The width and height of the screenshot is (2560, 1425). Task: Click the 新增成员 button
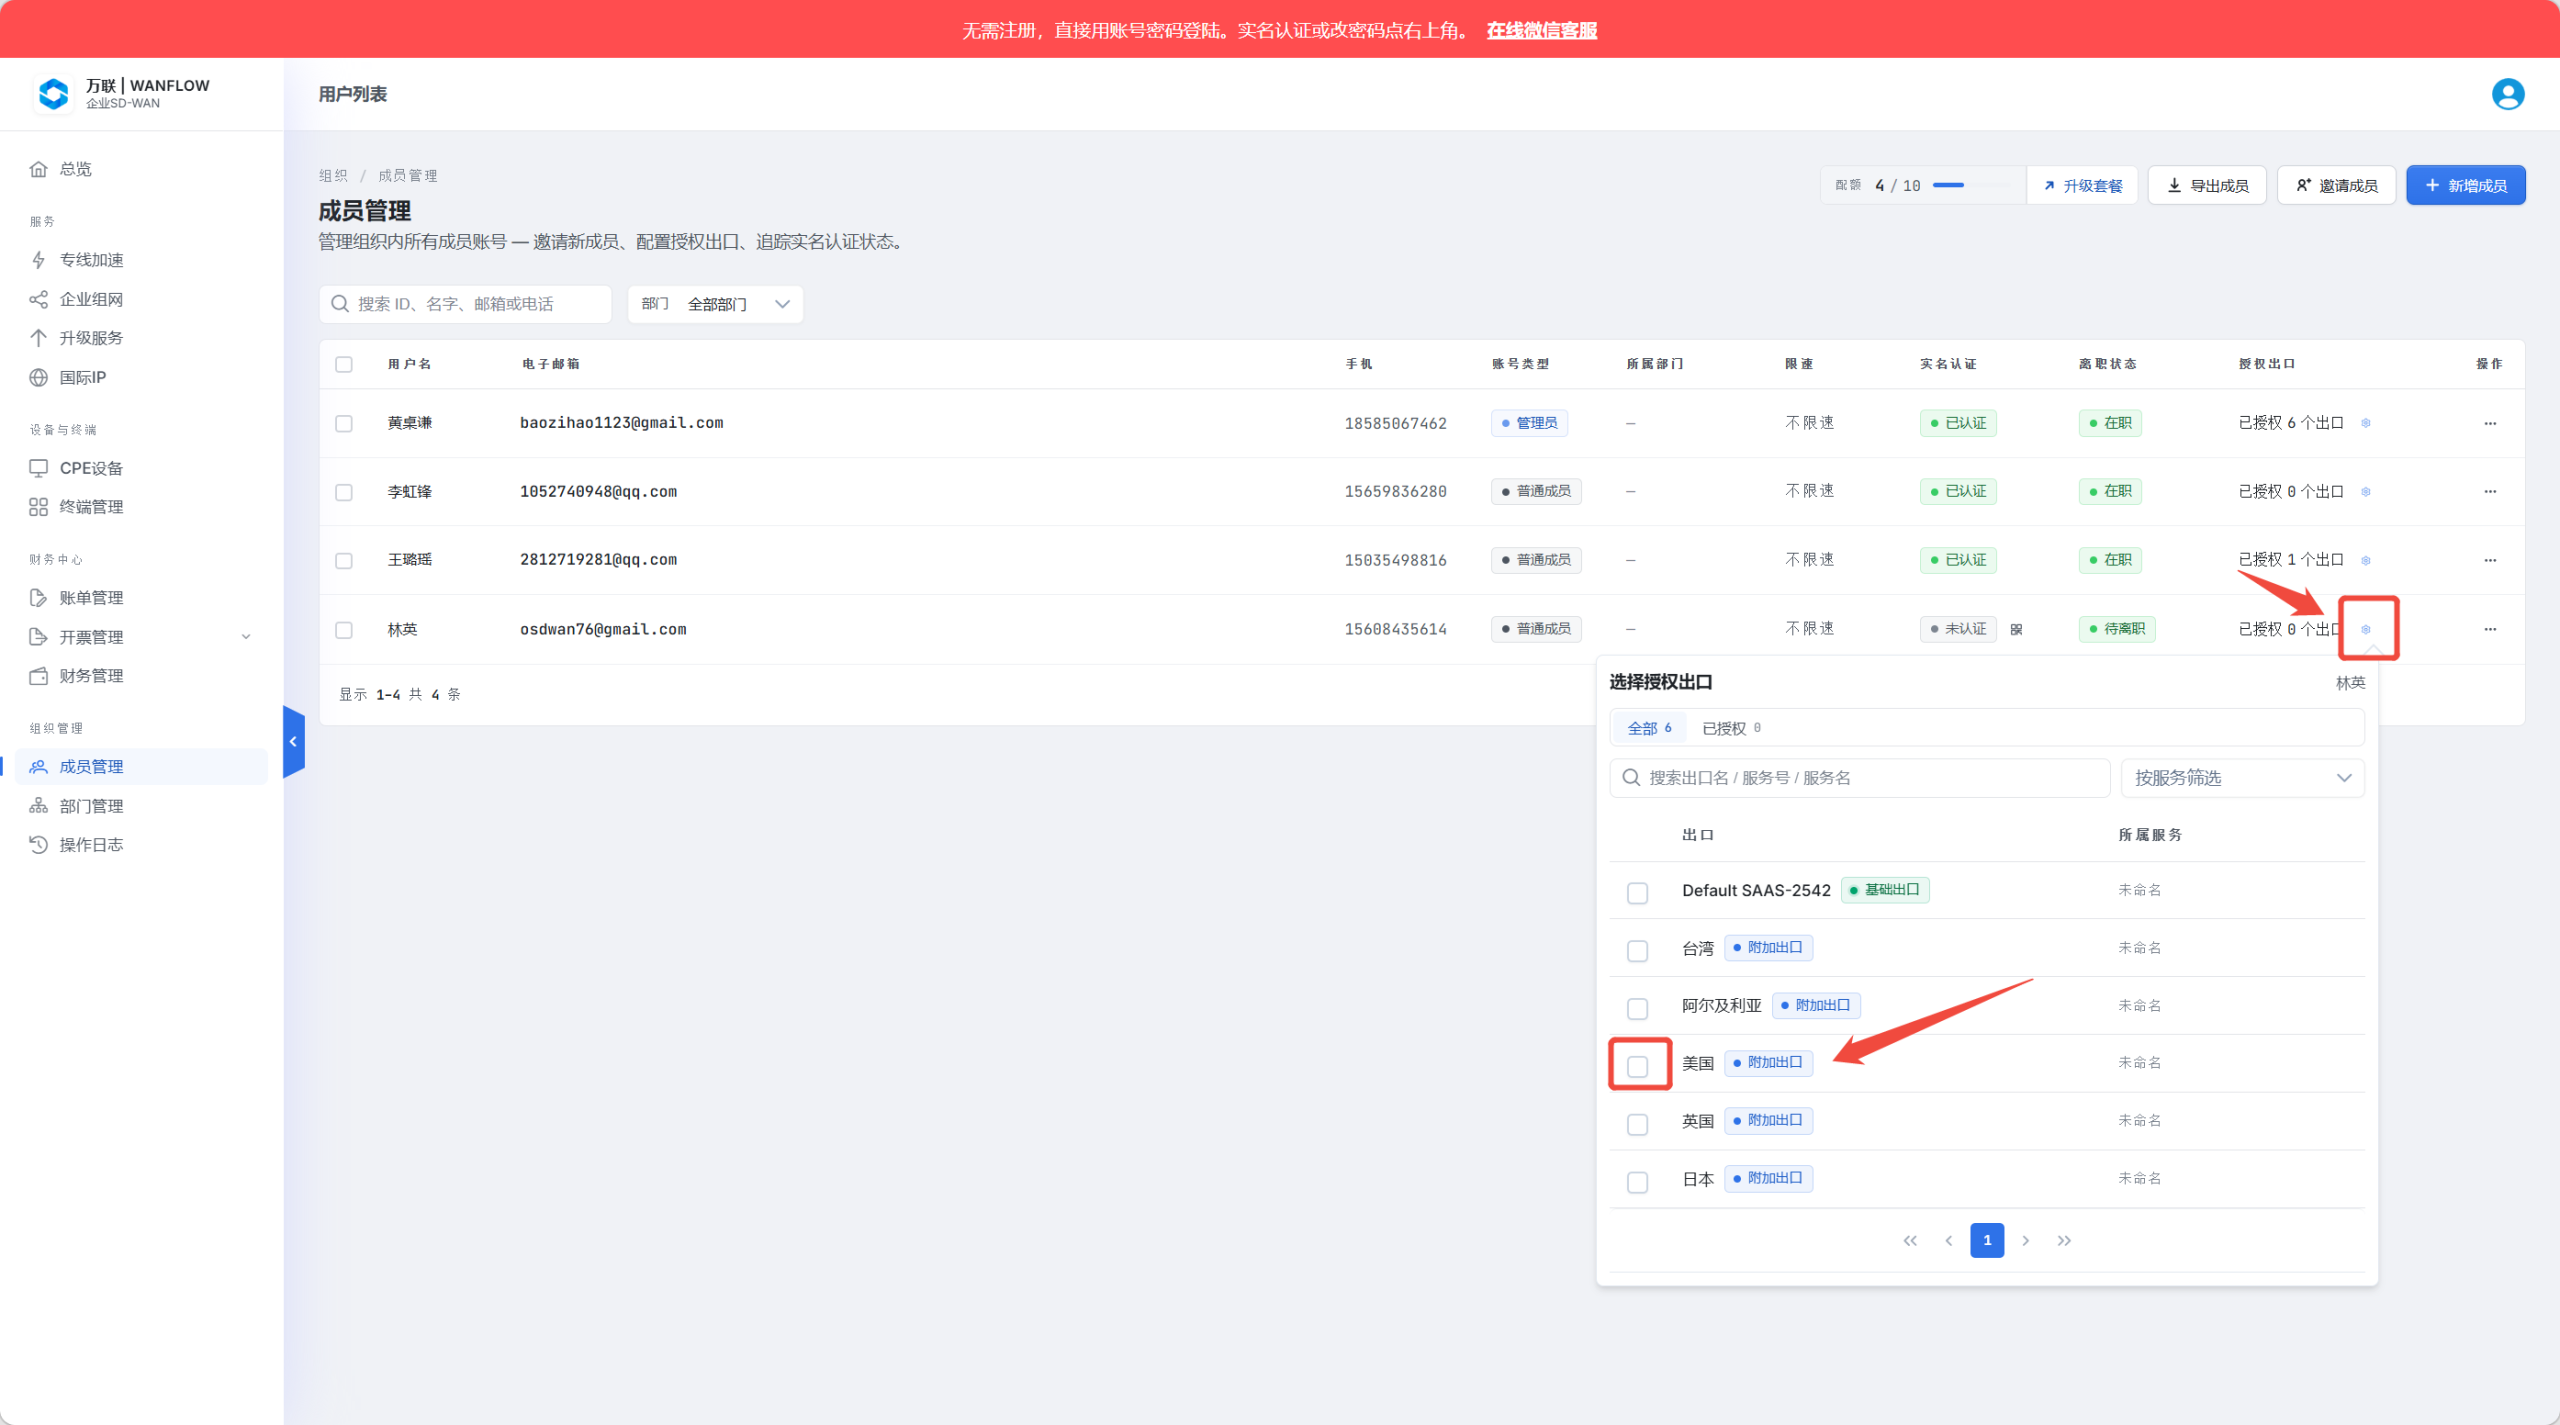(2465, 186)
